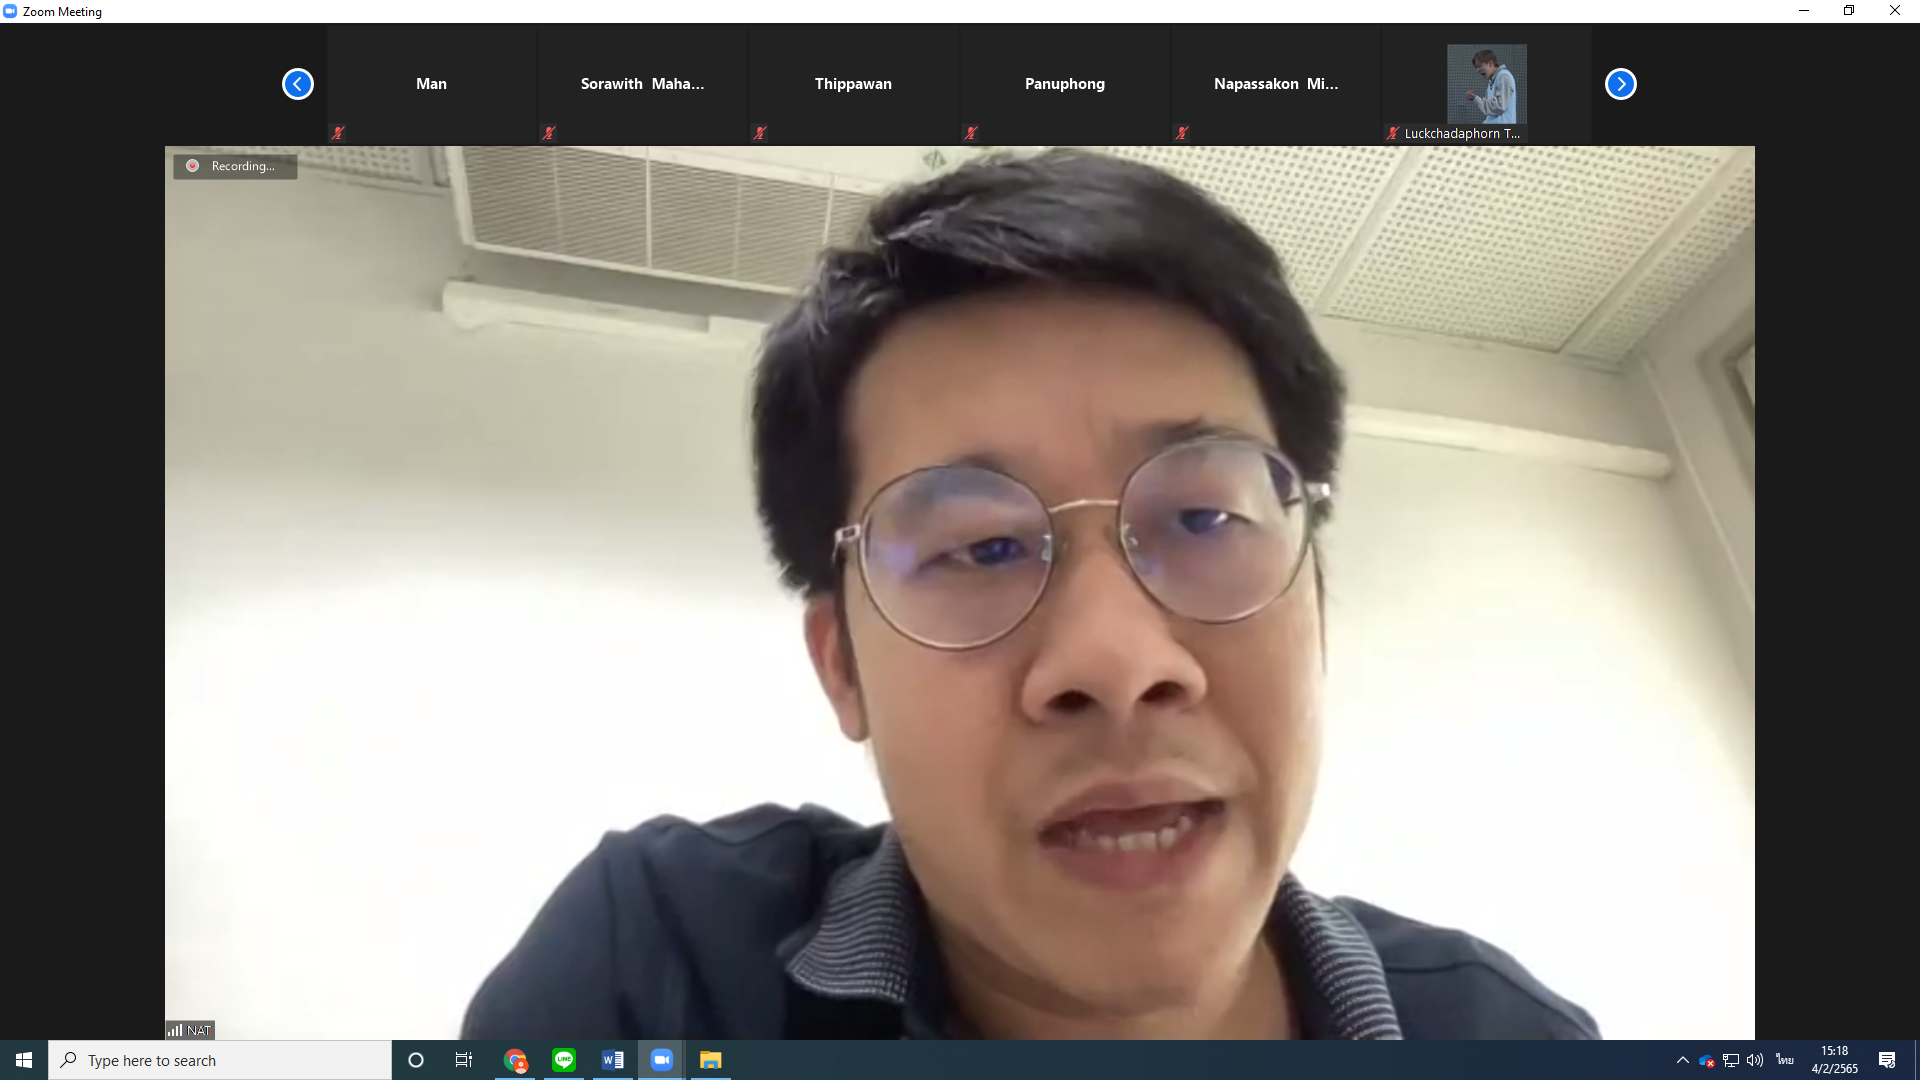Open the notification center icon
Screen dimensions: 1920x1080
[x=1887, y=1060]
